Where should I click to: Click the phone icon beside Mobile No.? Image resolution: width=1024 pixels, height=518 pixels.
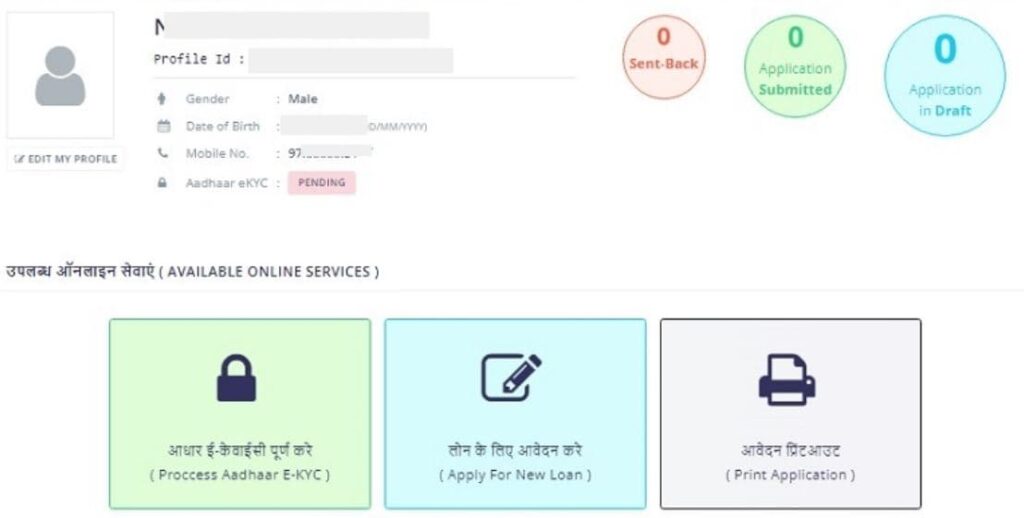163,154
